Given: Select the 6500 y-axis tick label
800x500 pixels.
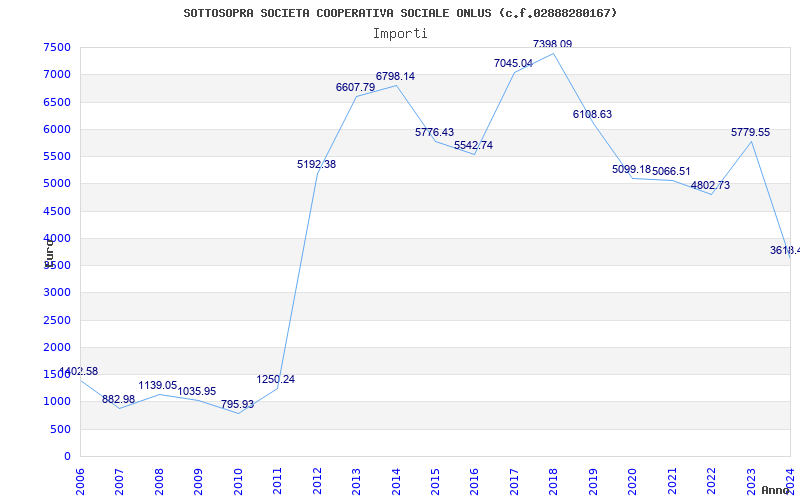Looking at the screenshot, I should pos(57,102).
